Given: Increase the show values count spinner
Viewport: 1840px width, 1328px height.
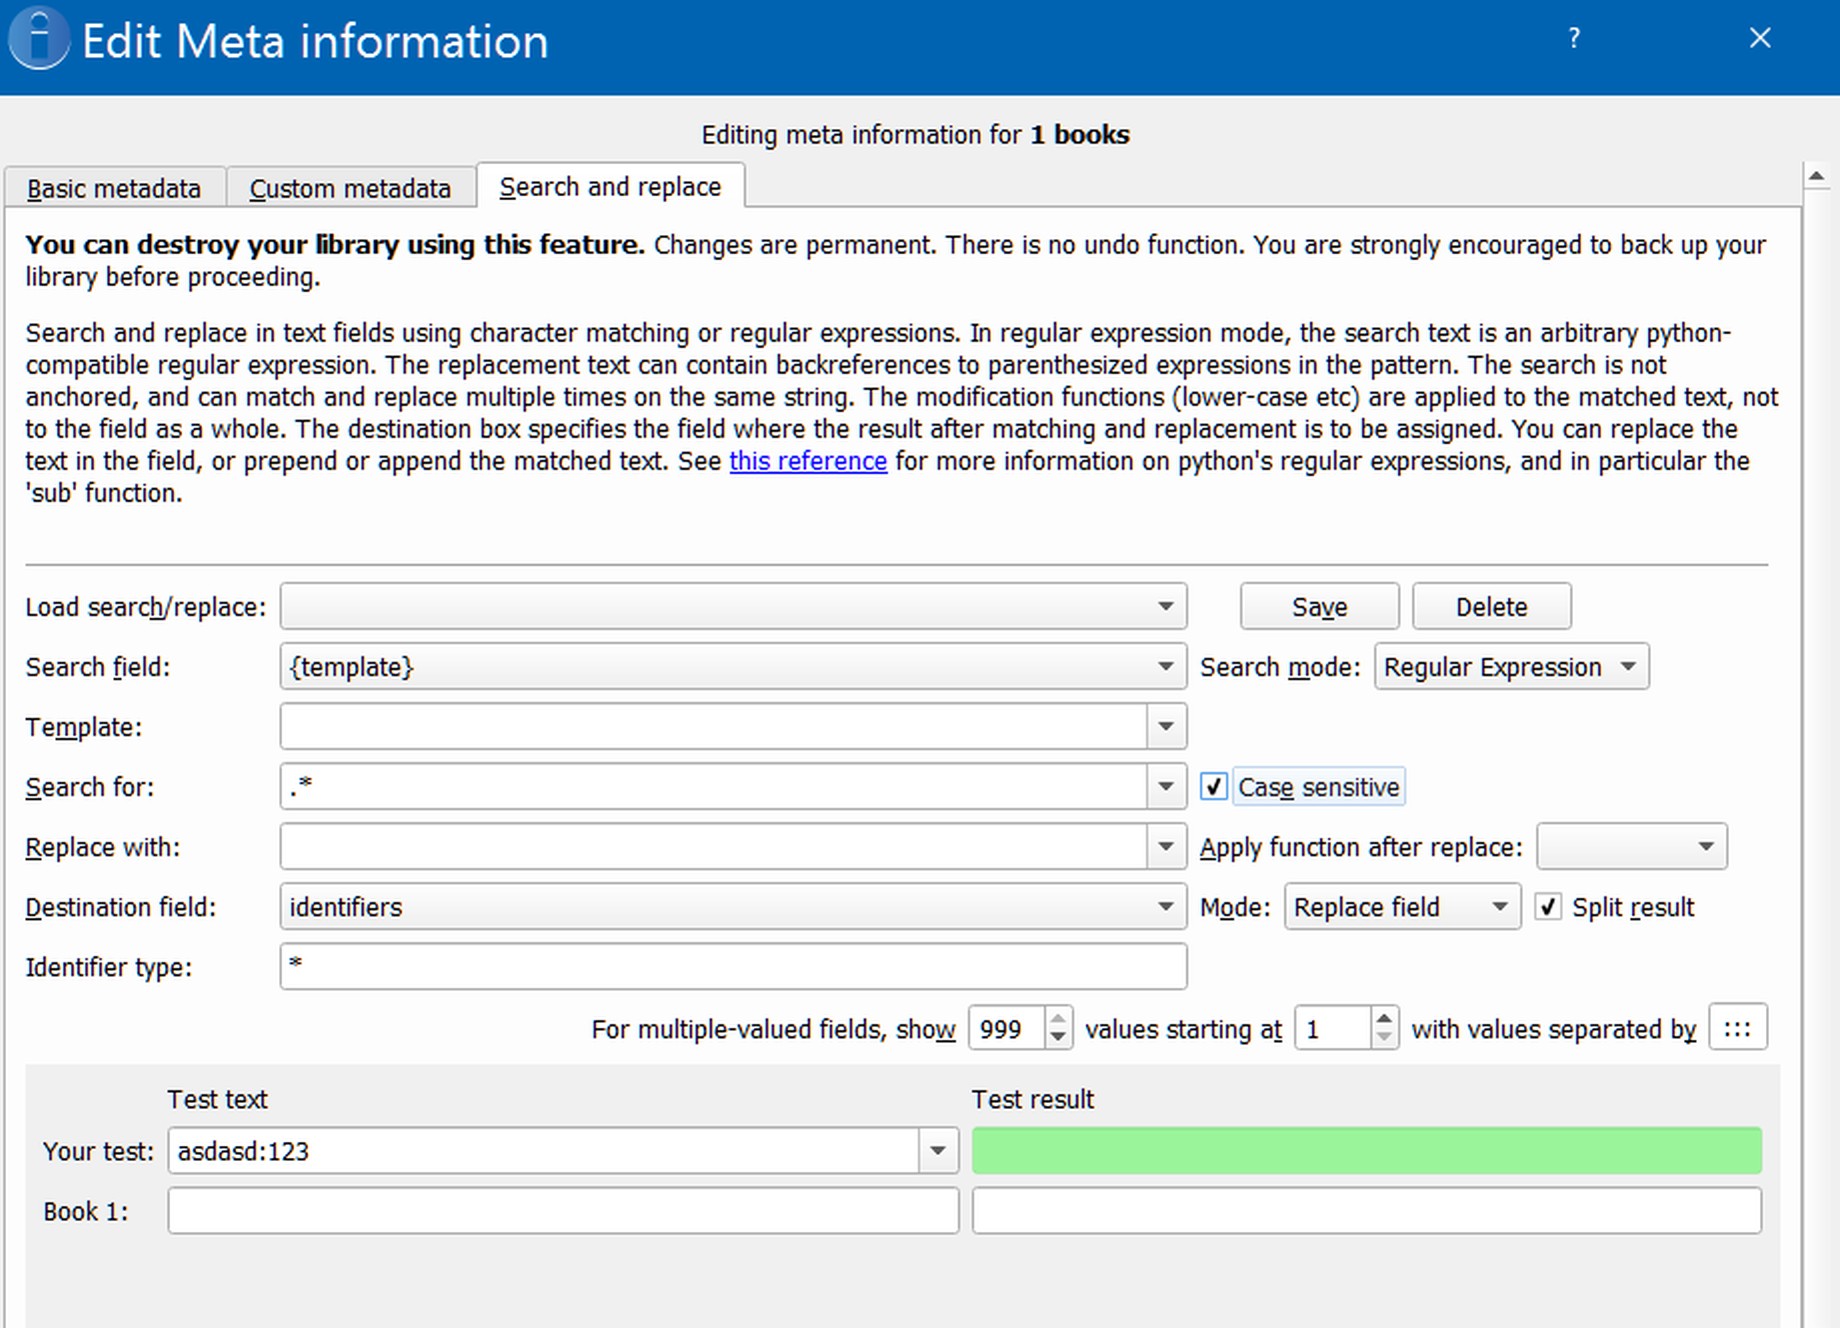Looking at the screenshot, I should (1057, 1018).
